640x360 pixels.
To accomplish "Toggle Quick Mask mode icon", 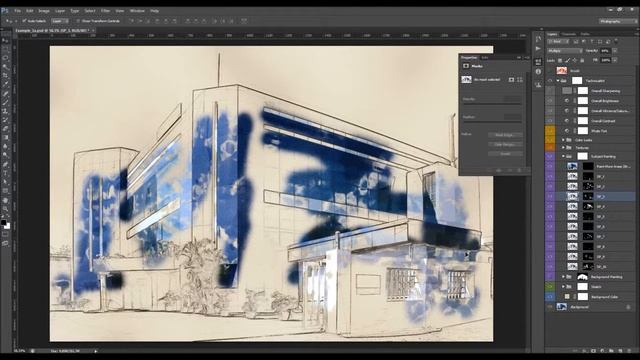I will pyautogui.click(x=5, y=235).
